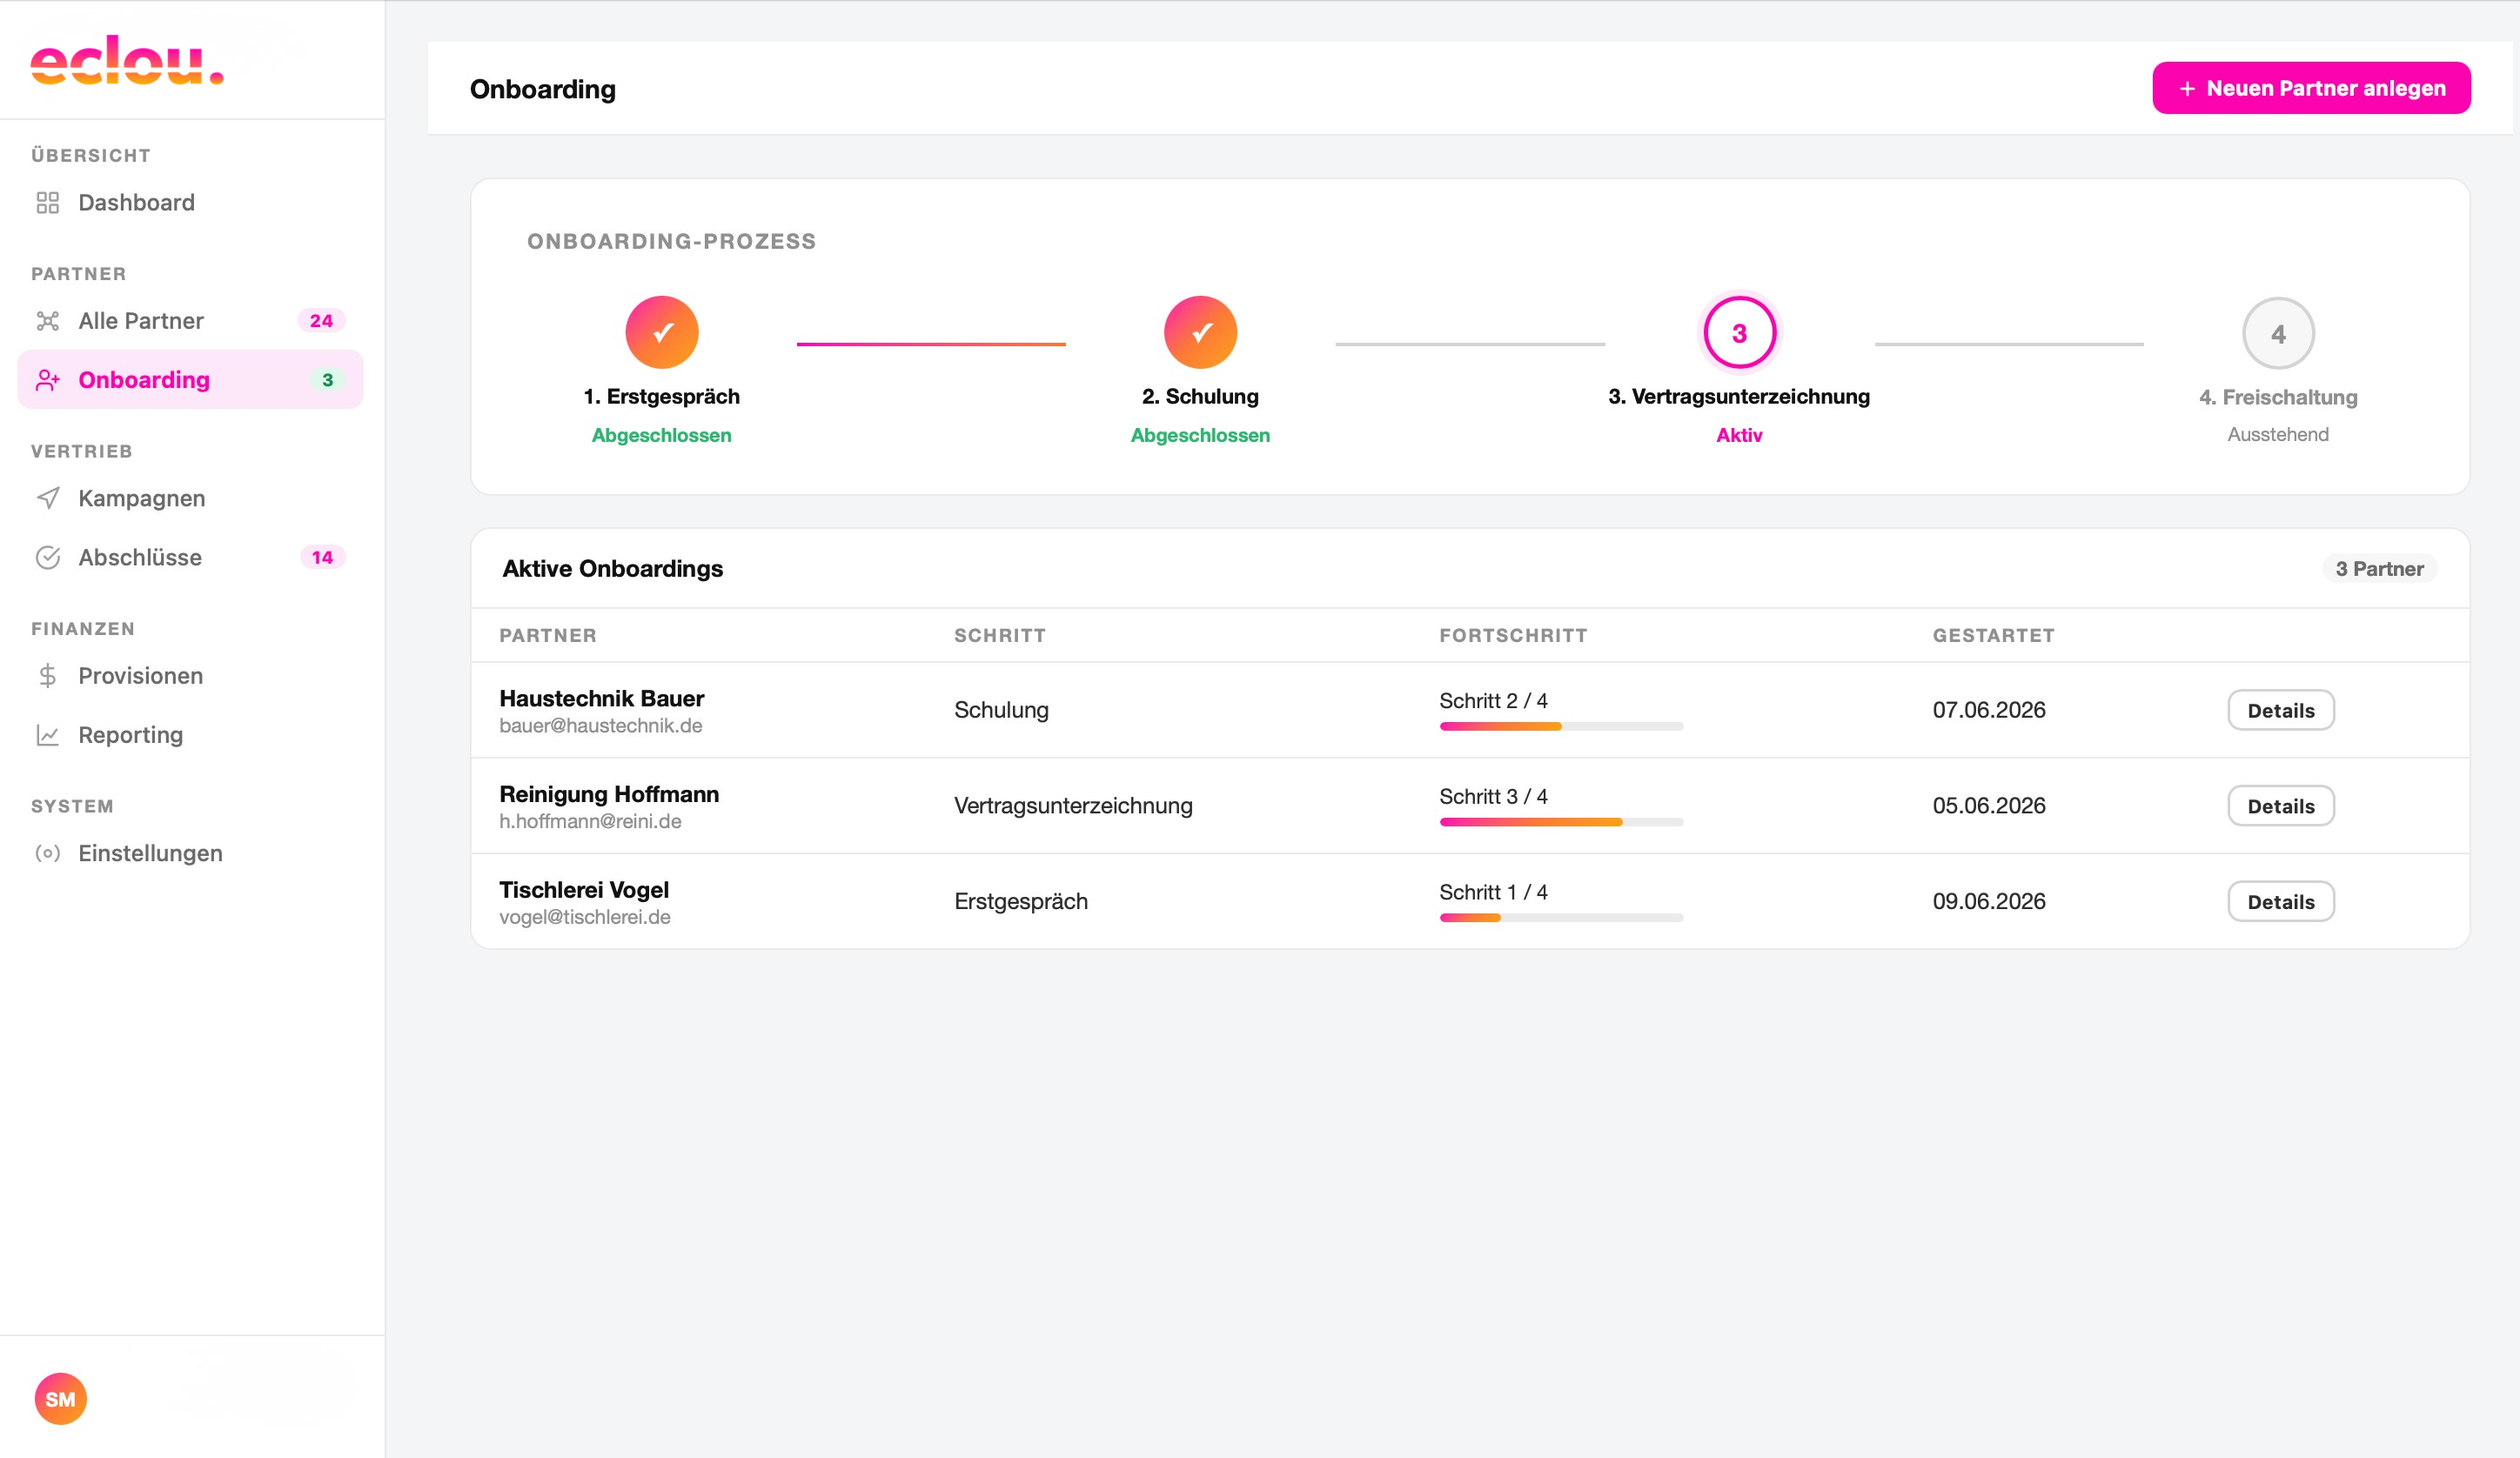2520x1458 pixels.
Task: Click the Dashboard grid icon
Action: click(x=48, y=203)
